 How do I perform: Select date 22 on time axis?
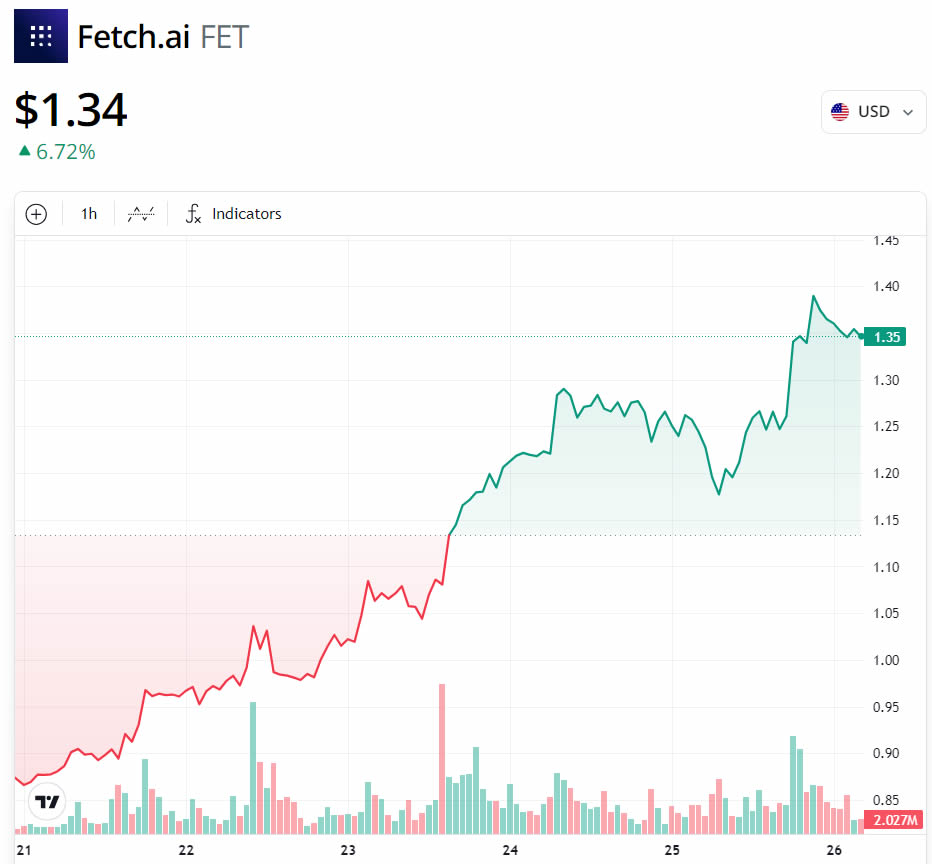186,850
